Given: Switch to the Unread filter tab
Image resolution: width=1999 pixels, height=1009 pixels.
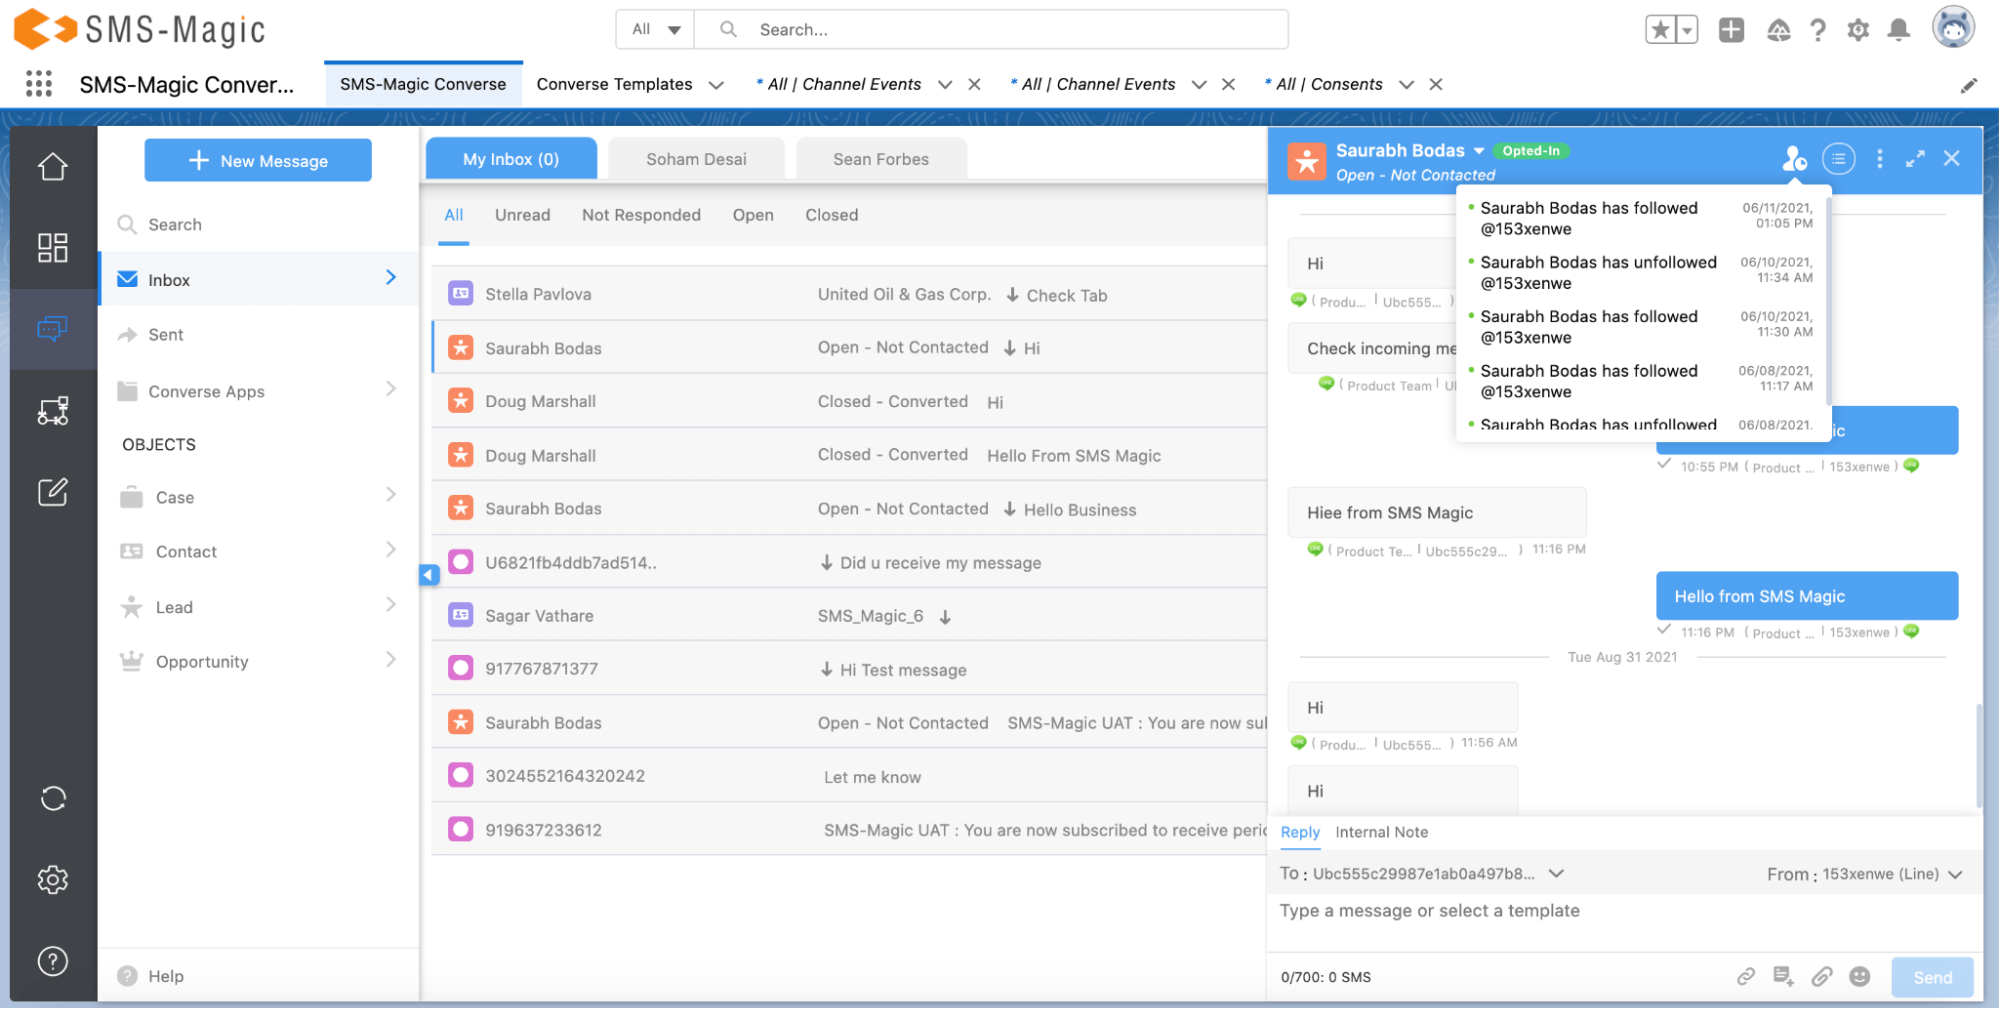Looking at the screenshot, I should click(522, 215).
